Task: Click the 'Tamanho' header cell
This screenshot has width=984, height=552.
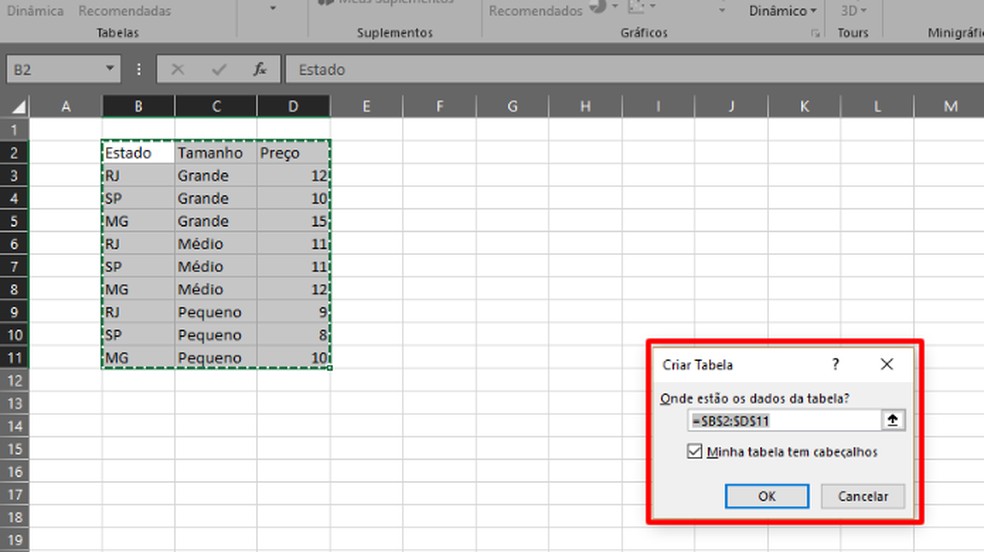Action: [x=216, y=153]
